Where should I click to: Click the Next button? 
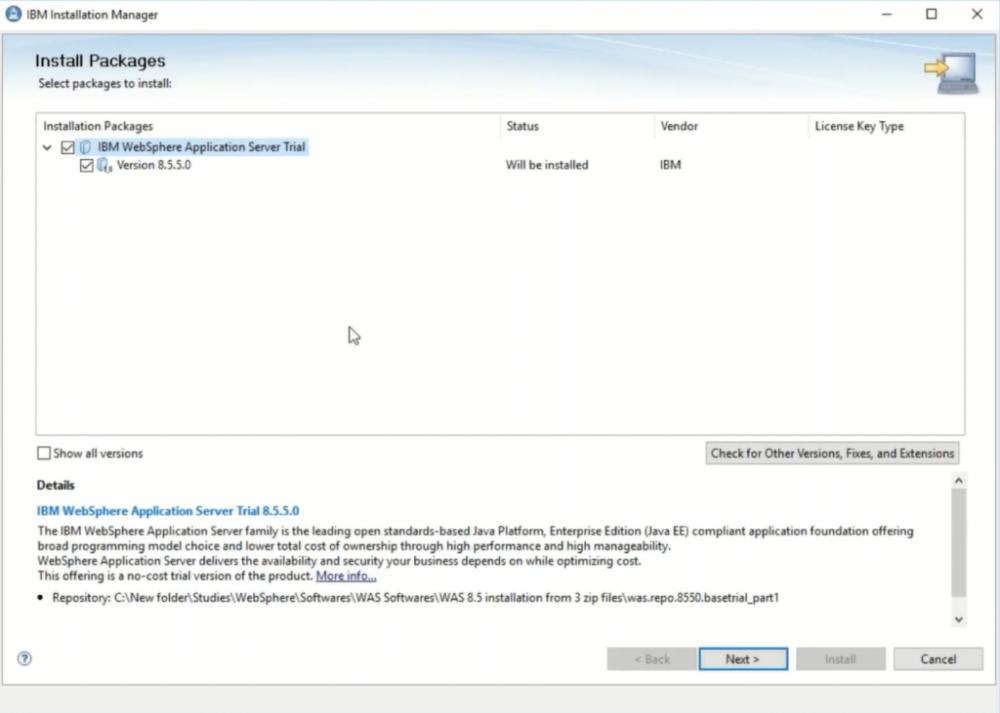coord(743,659)
